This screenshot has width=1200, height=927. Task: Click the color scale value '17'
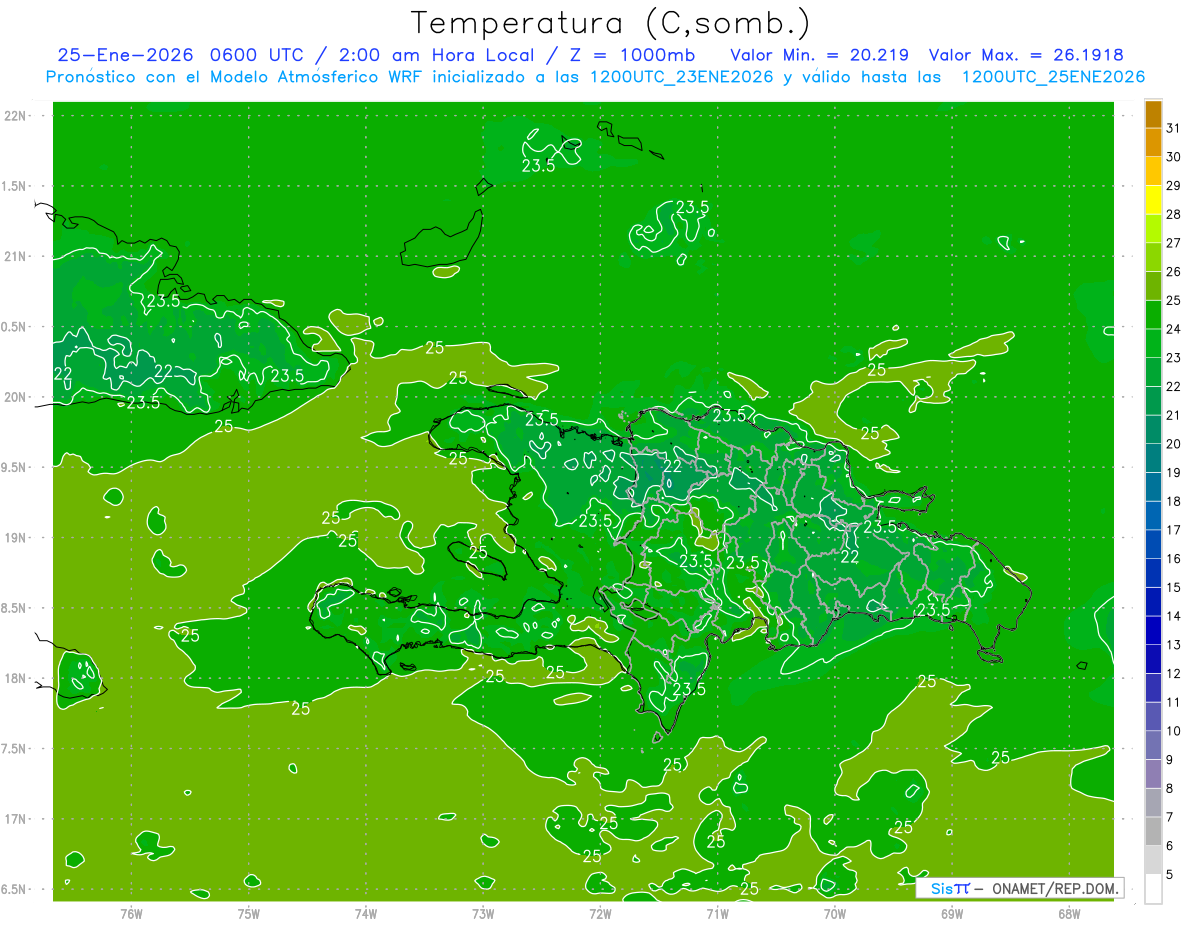coord(1174,530)
